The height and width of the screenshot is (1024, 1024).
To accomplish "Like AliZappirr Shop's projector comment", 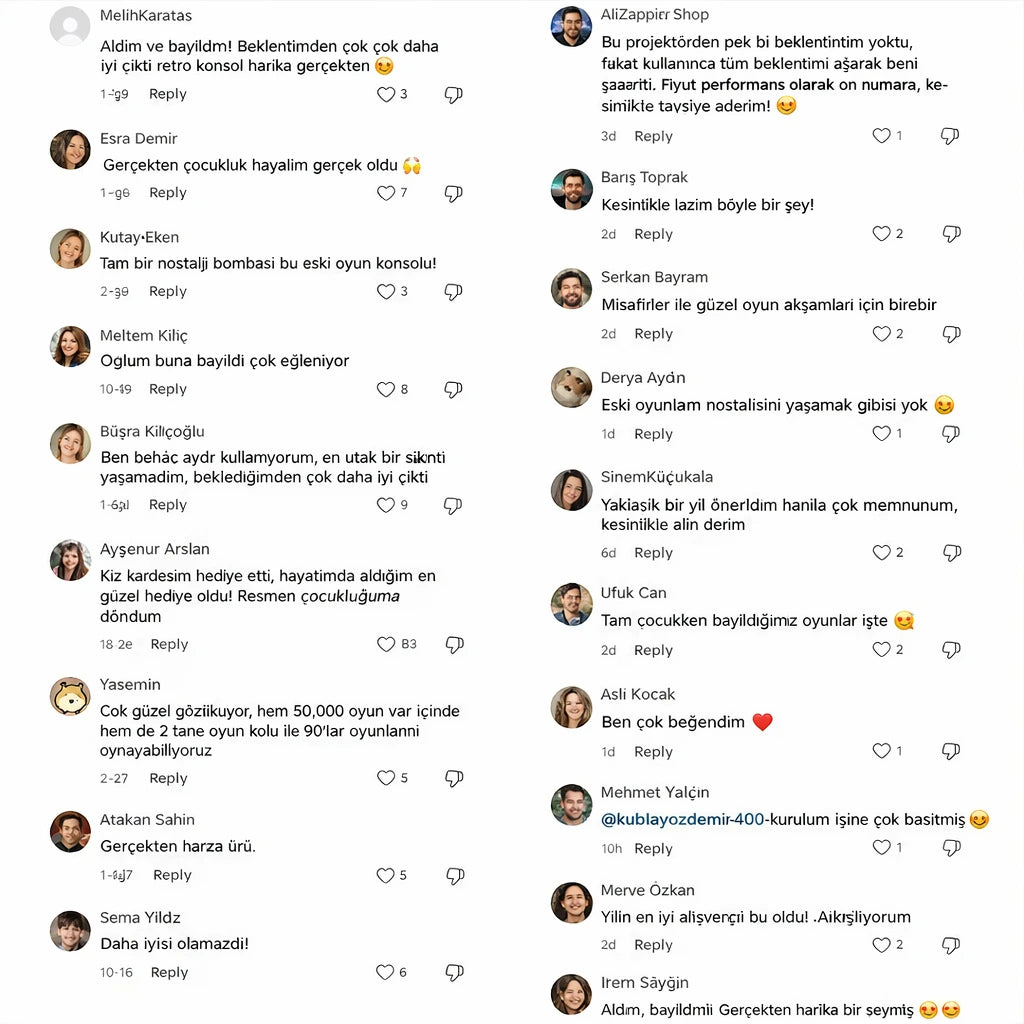I will [881, 136].
